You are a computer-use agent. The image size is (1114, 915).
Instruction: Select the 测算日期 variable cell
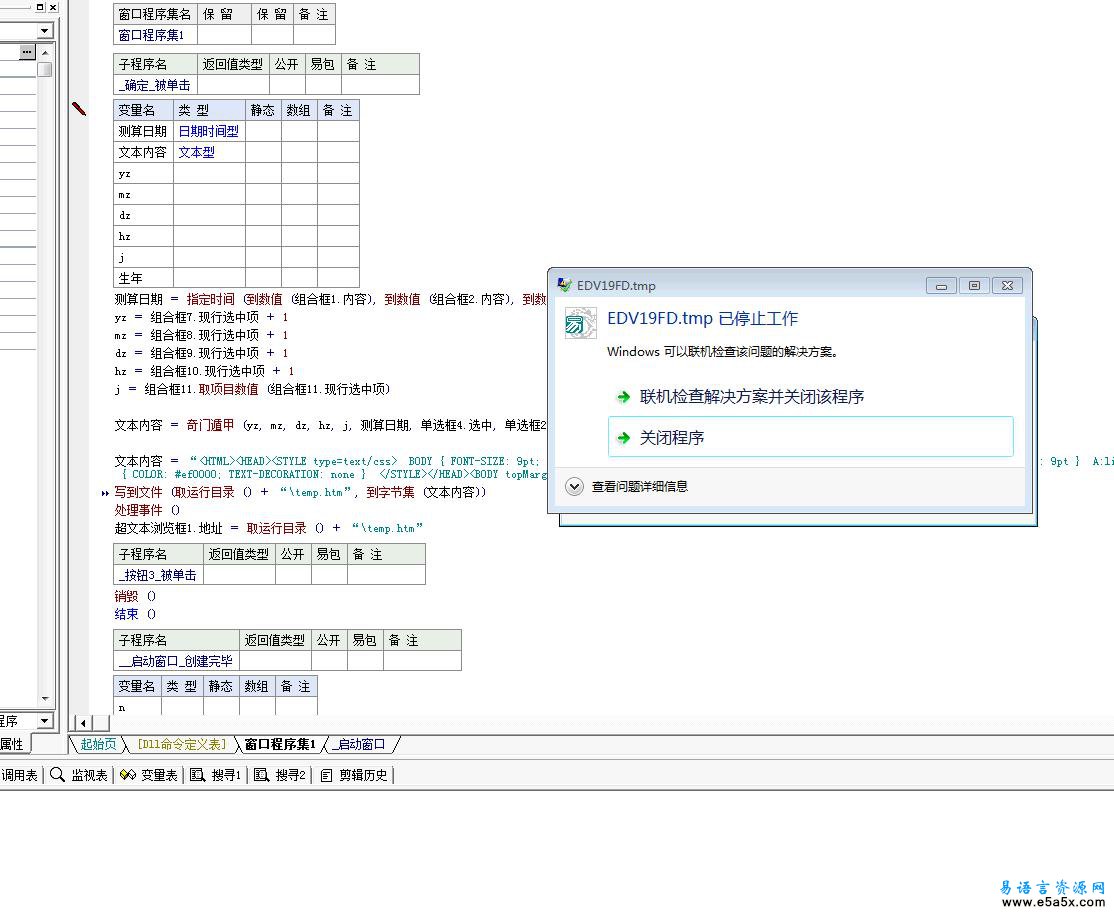click(x=143, y=131)
